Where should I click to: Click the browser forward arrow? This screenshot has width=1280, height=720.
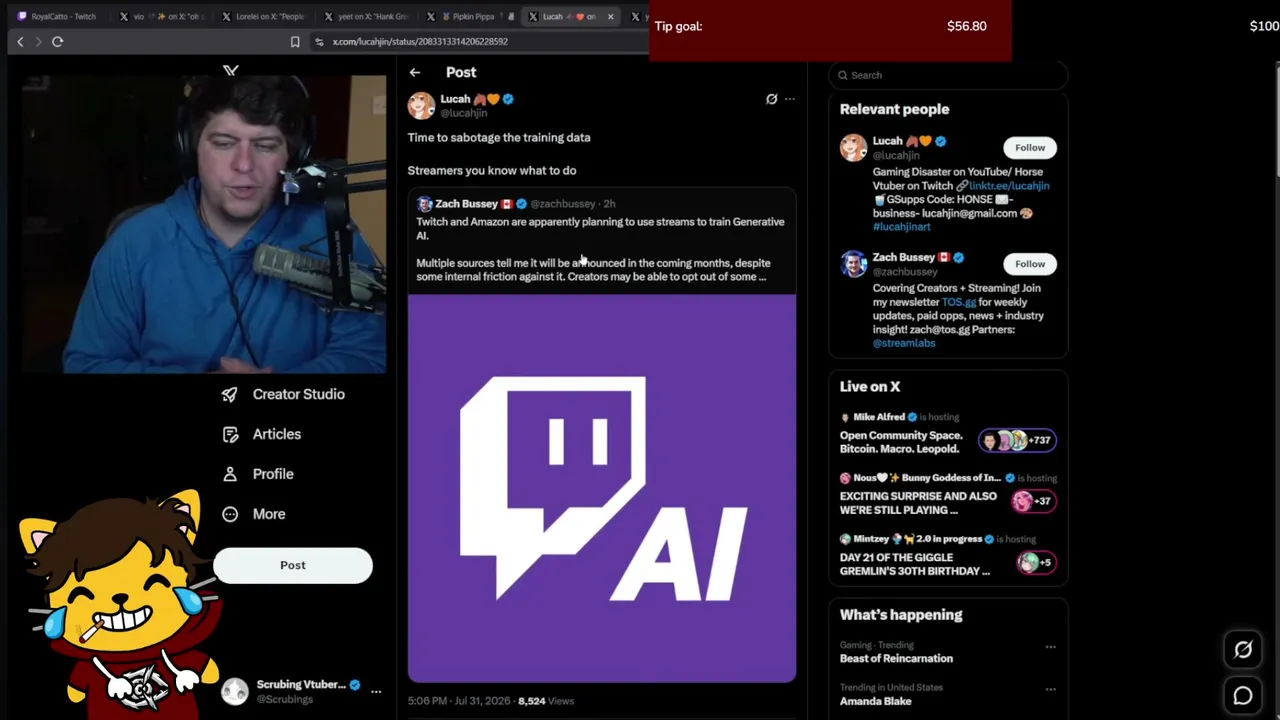tap(38, 41)
